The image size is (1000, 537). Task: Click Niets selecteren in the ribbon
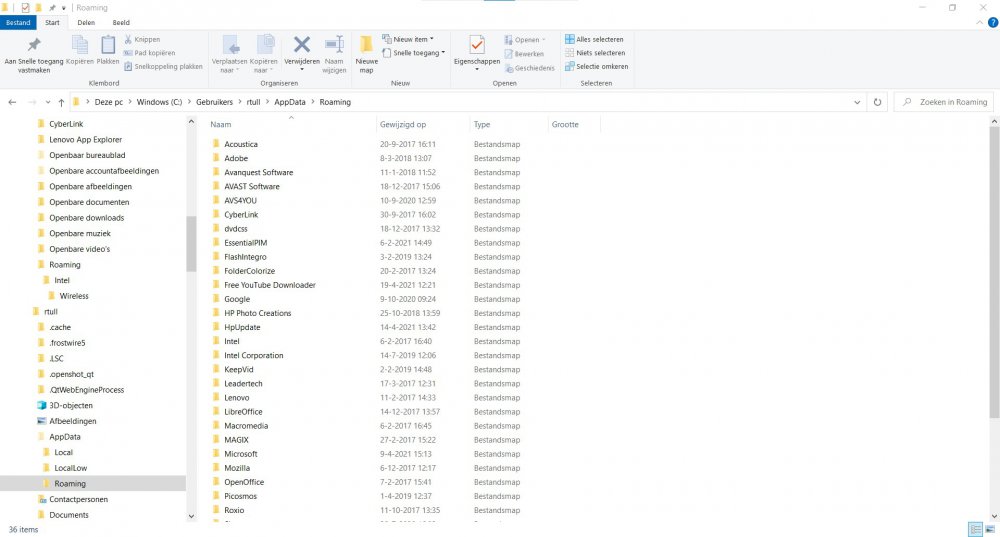point(595,53)
